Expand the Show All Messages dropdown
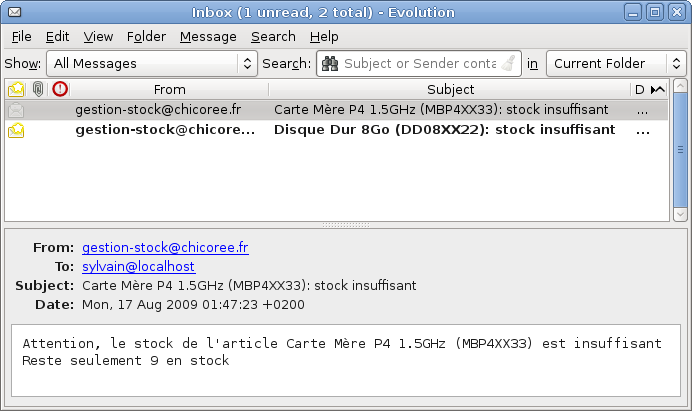Viewport: 692px width, 411px height. pos(152,64)
